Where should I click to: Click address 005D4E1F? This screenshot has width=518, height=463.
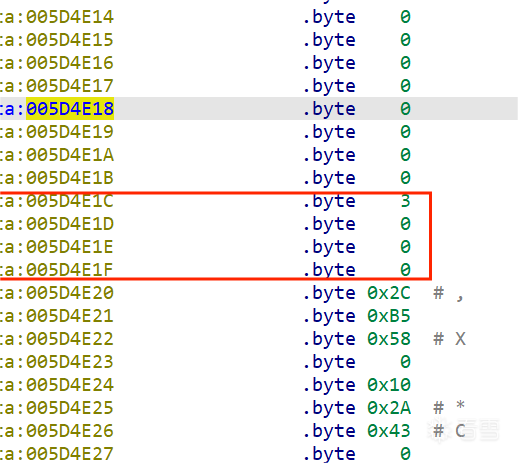[x=70, y=270]
